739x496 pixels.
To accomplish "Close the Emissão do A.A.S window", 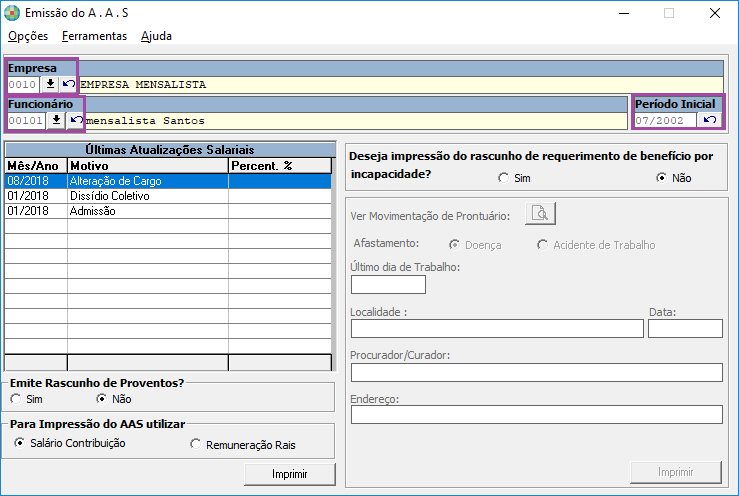I will tap(715, 13).
